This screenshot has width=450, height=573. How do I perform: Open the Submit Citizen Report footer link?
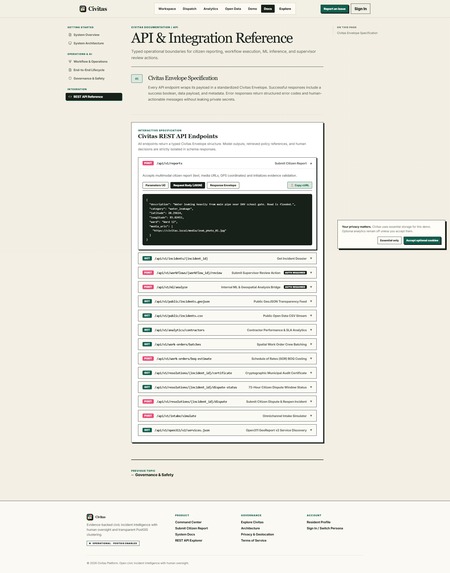192,528
